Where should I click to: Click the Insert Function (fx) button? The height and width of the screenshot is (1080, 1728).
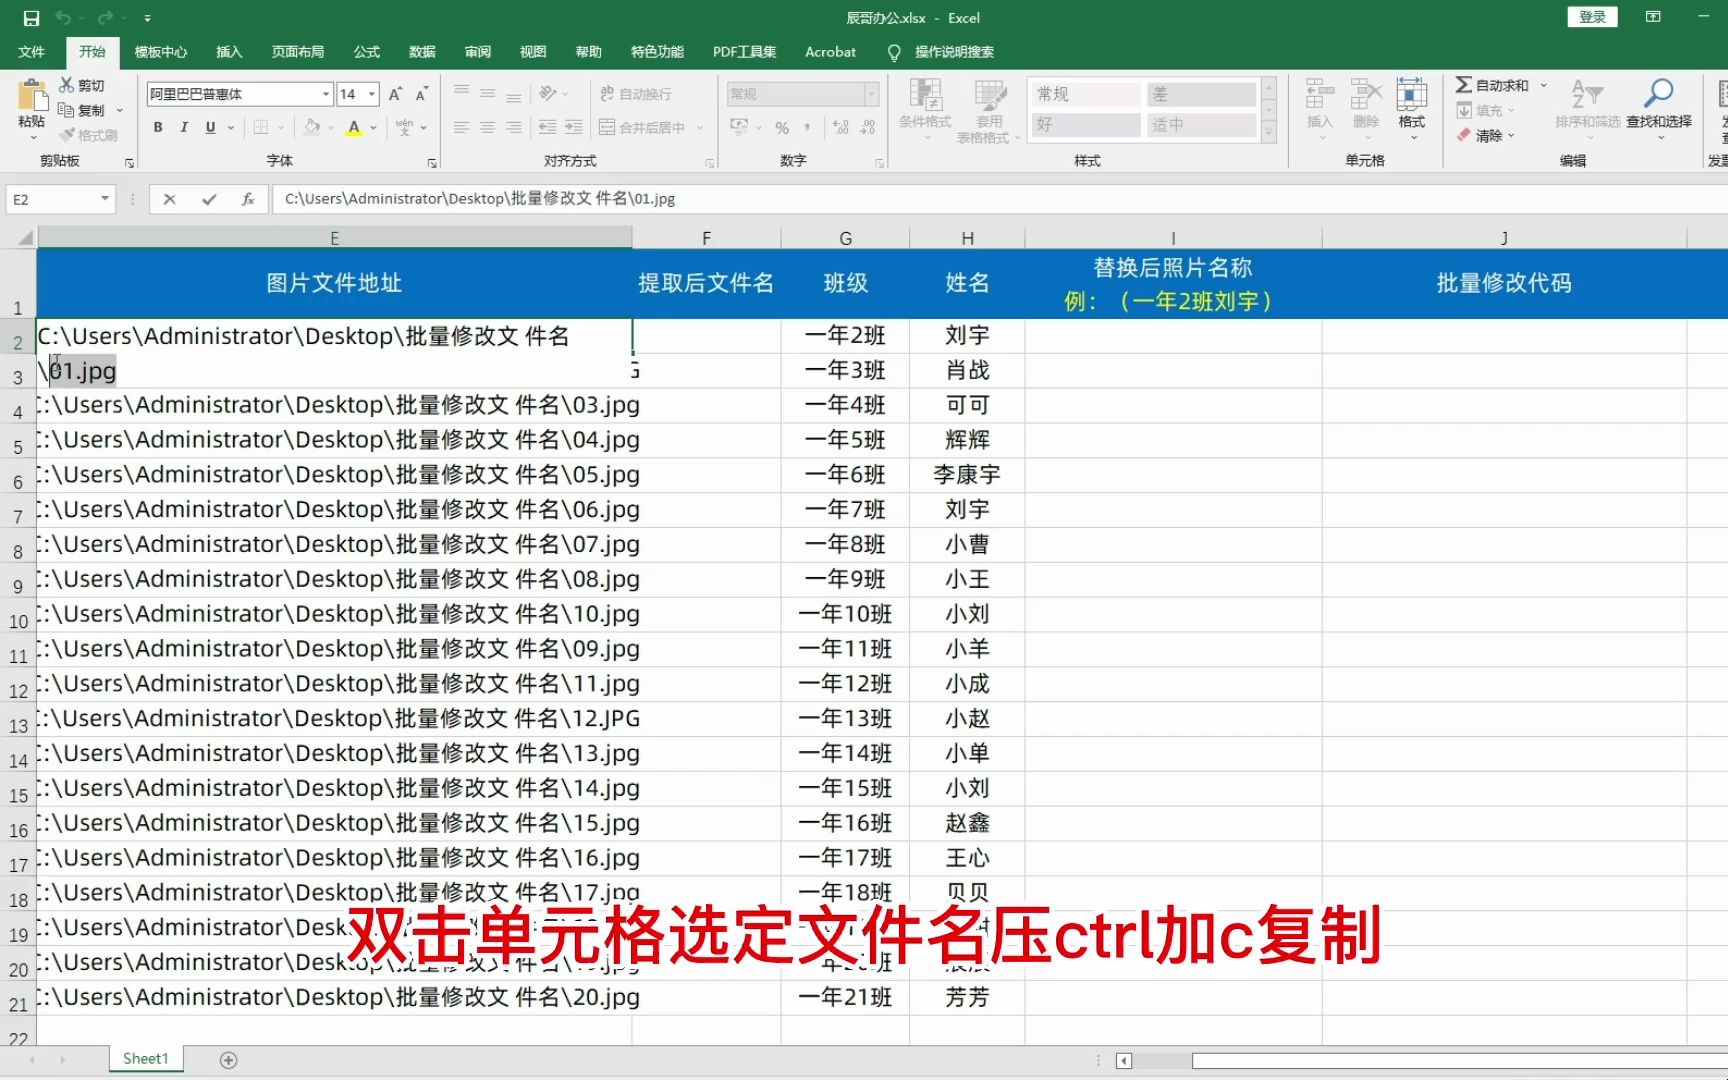click(247, 198)
